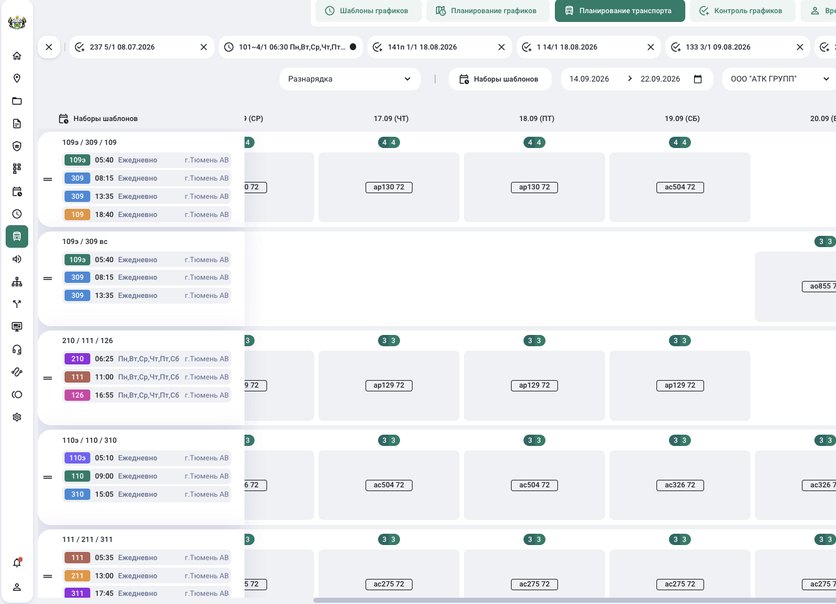
Task: Click the pink 126 route at 16:55
Action: tap(77, 395)
